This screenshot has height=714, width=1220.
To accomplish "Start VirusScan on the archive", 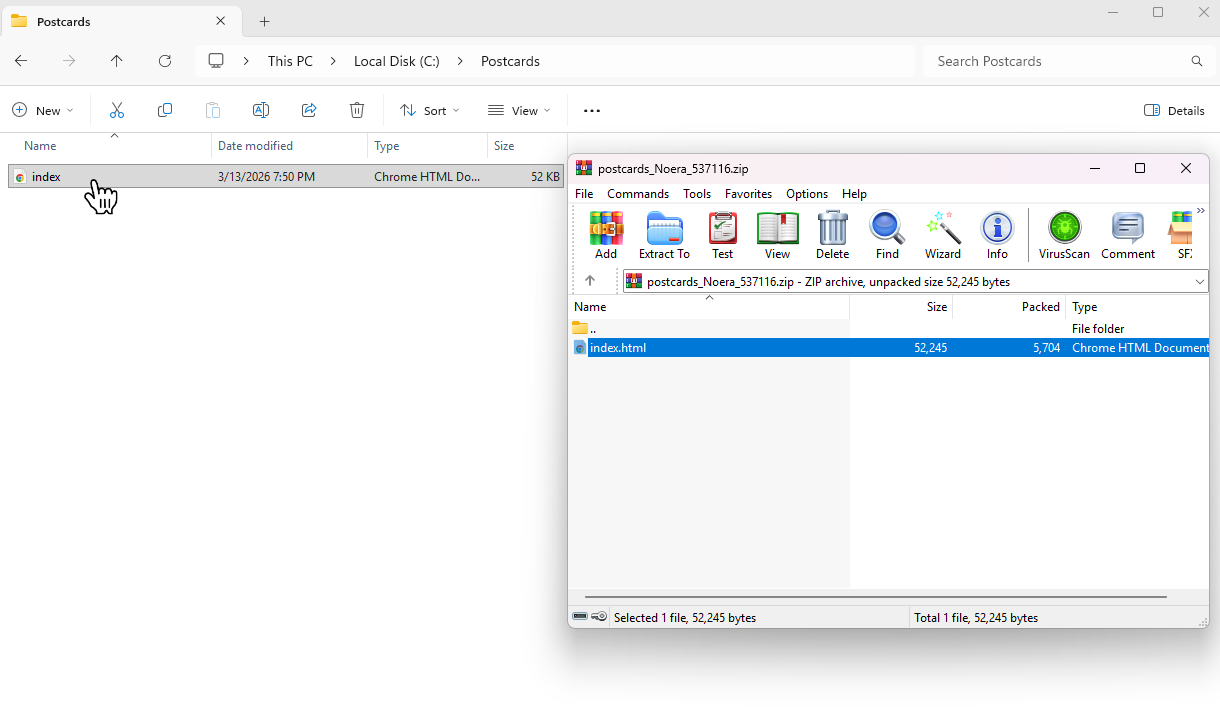I will pos(1064,236).
